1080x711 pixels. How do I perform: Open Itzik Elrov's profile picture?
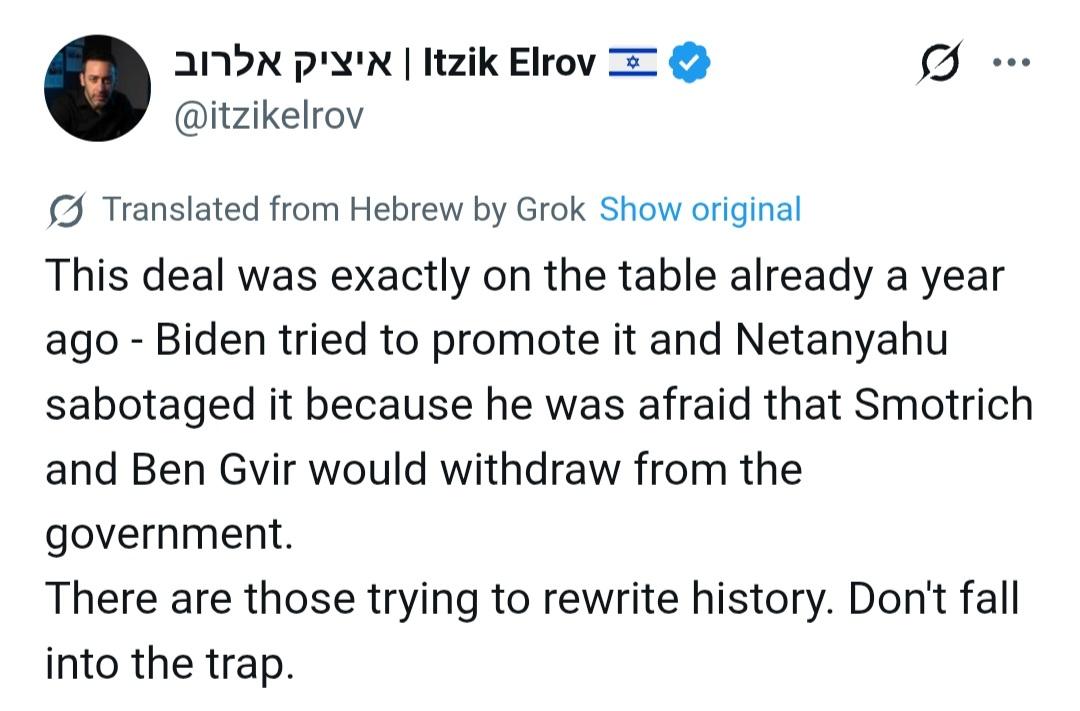click(x=97, y=88)
